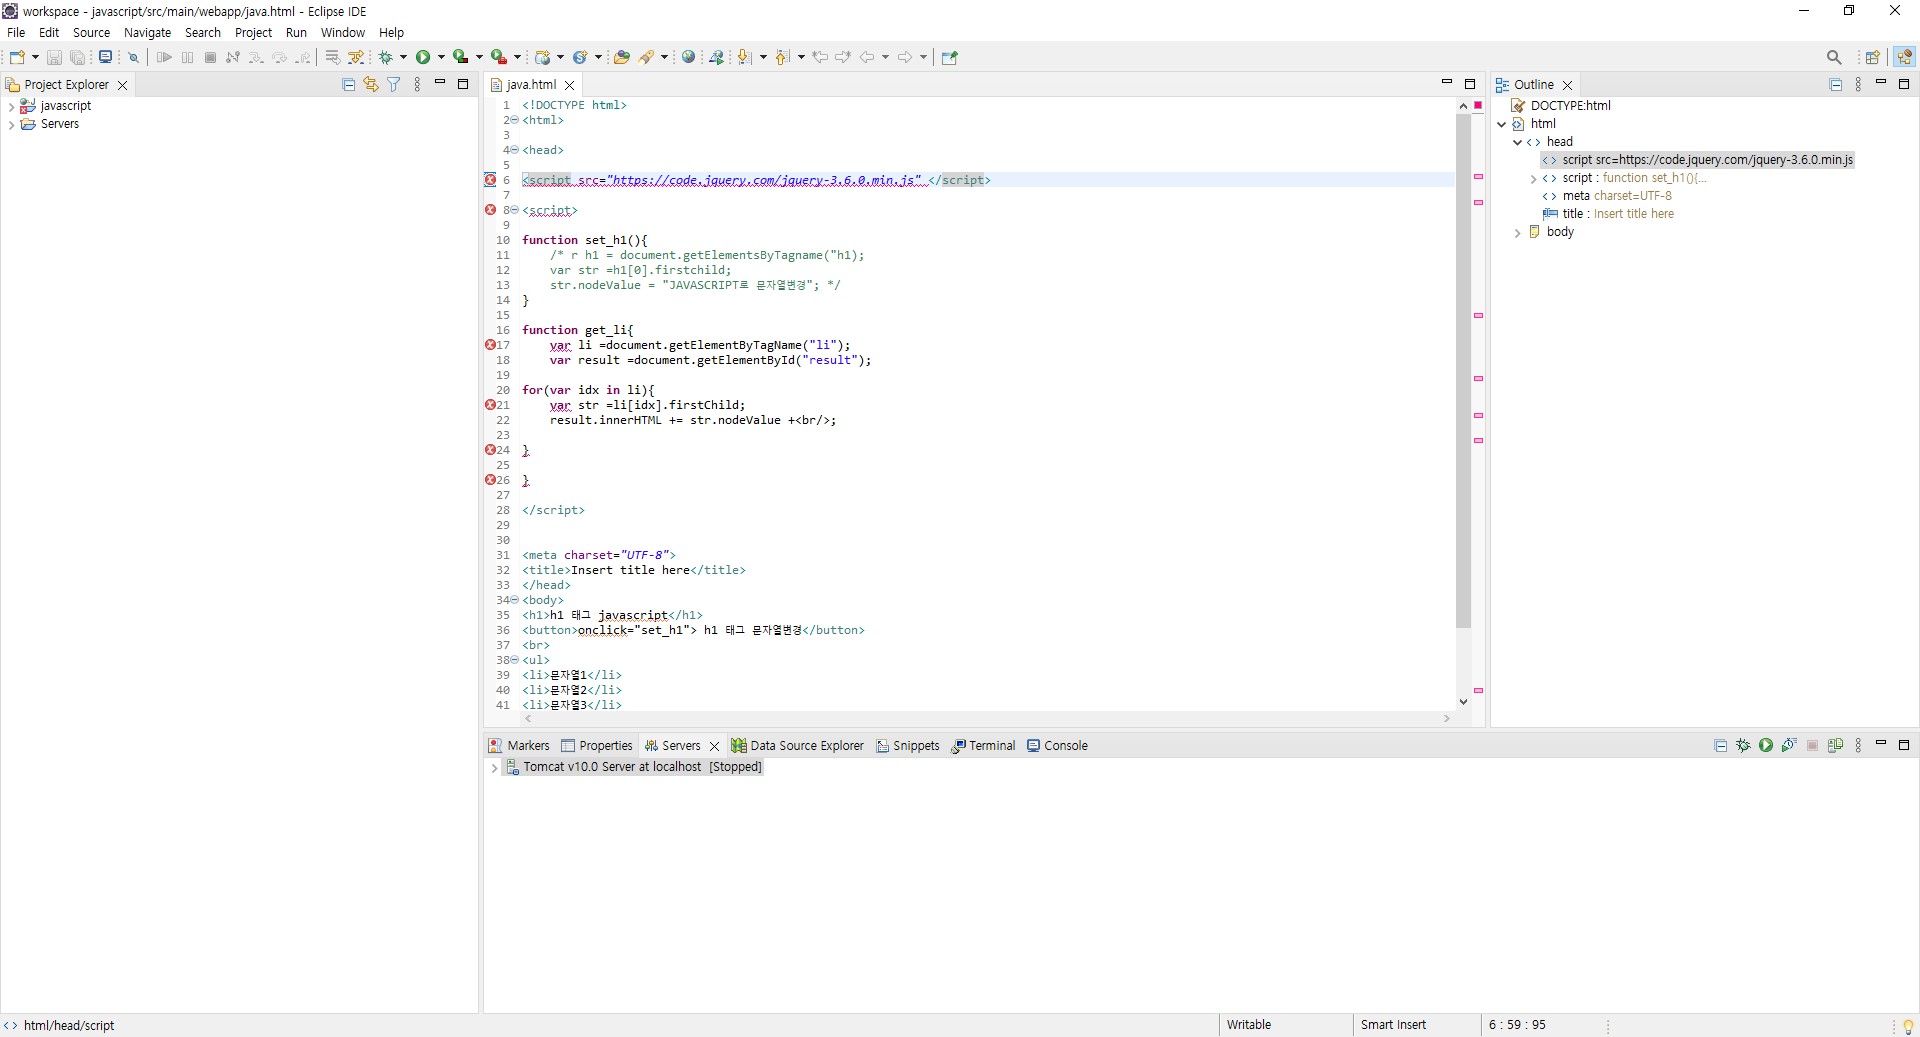The image size is (1920, 1037).
Task: Switch to the Terminal tab
Action: (984, 746)
